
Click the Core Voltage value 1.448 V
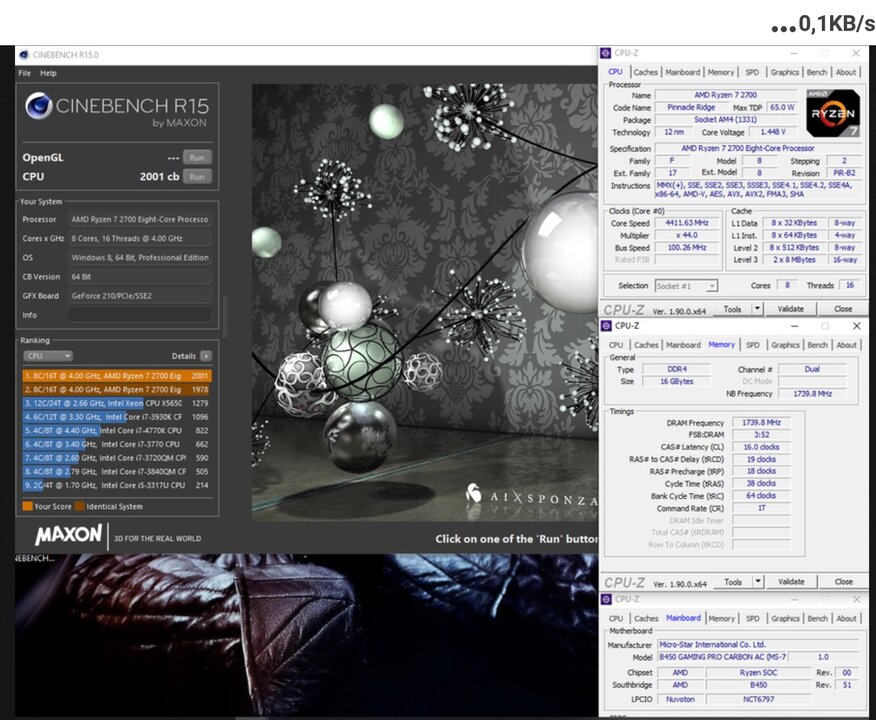[x=773, y=132]
